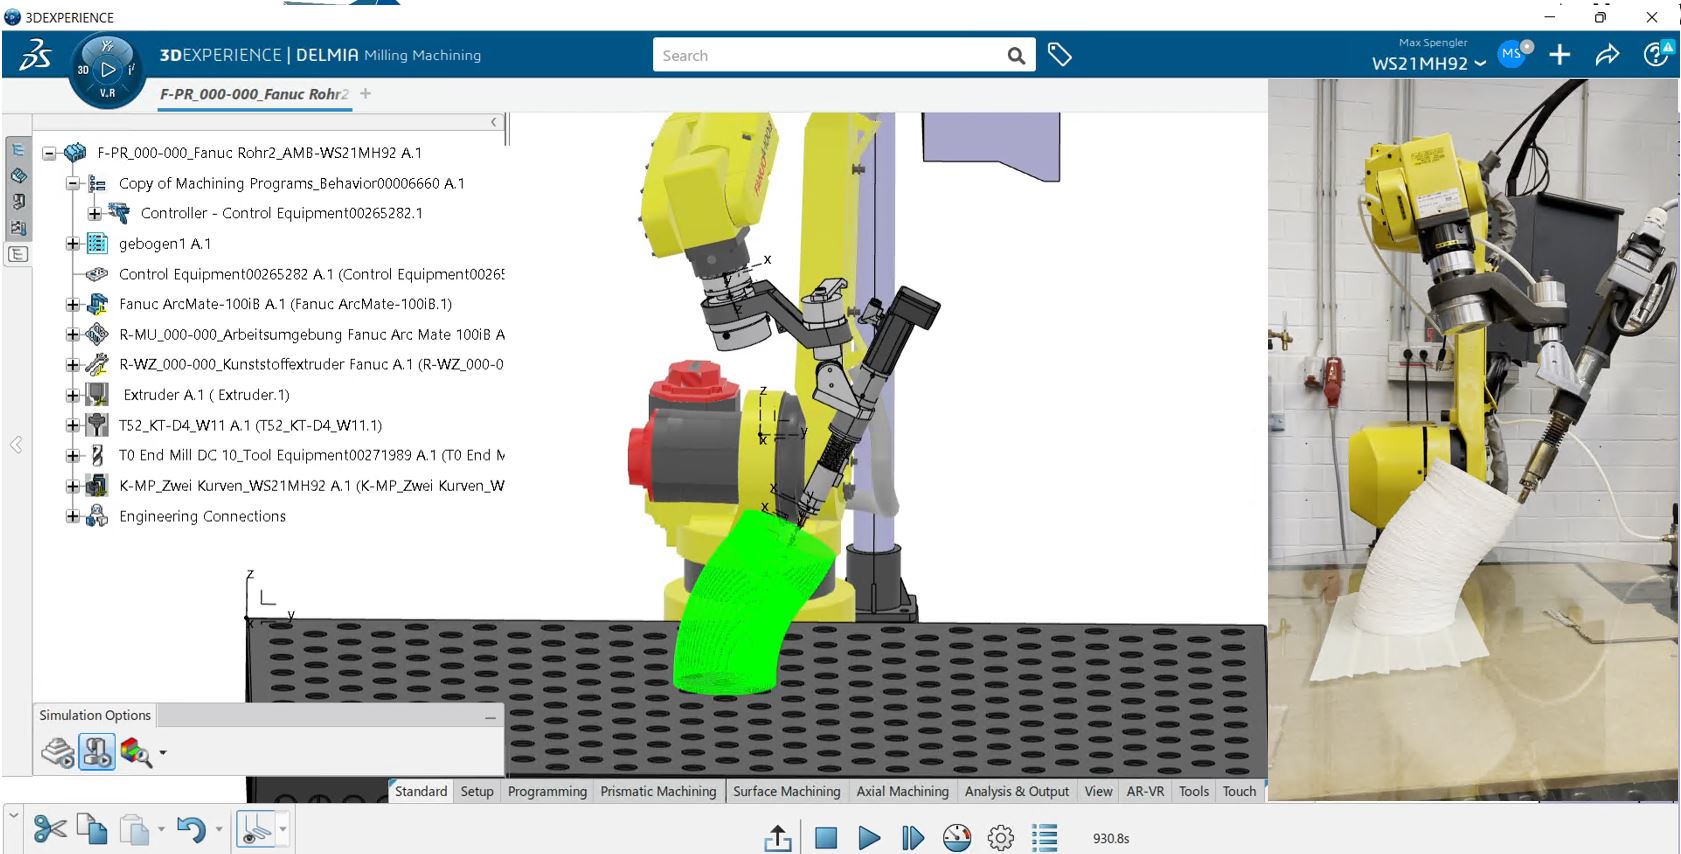
Task: Expand the R-WZ_000-000_Kunststoffextruder node
Action: pyautogui.click(x=72, y=365)
